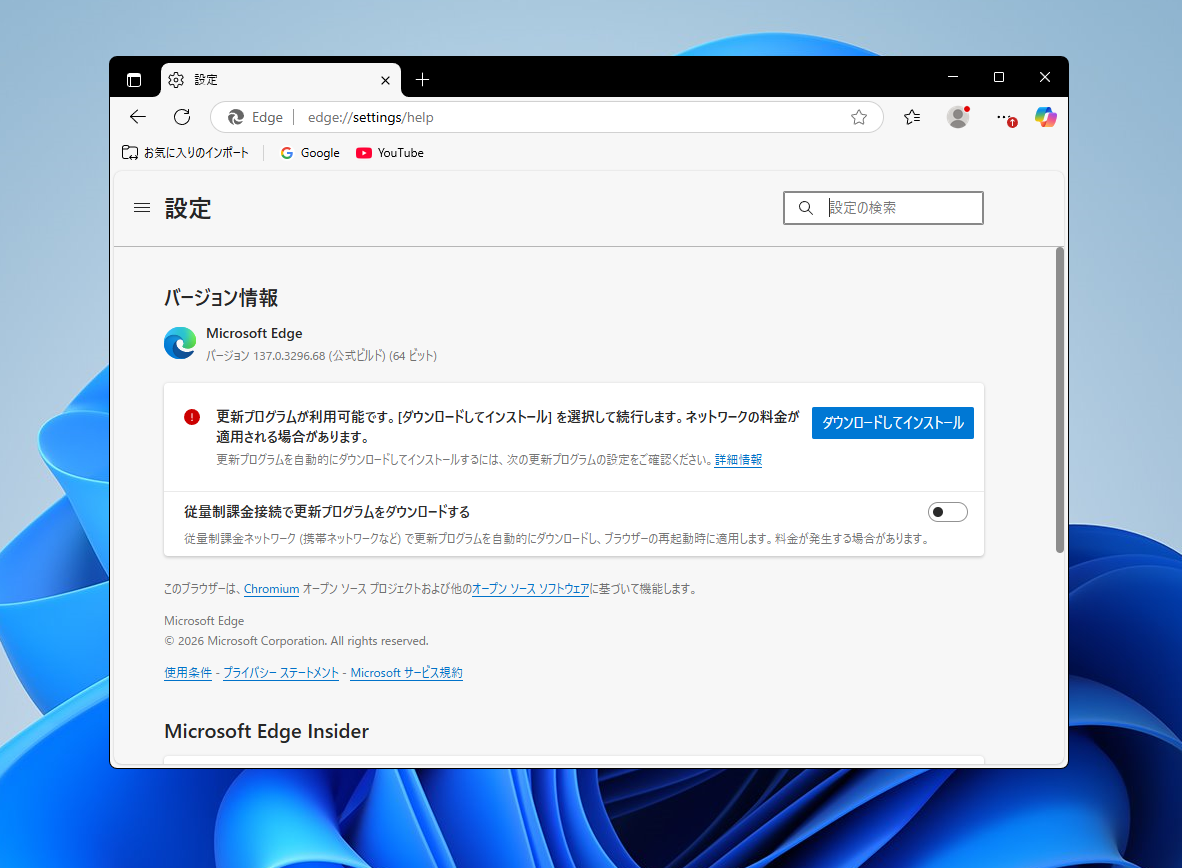Click the red update alert icon
Viewport: 1182px width, 868px height.
coord(192,417)
